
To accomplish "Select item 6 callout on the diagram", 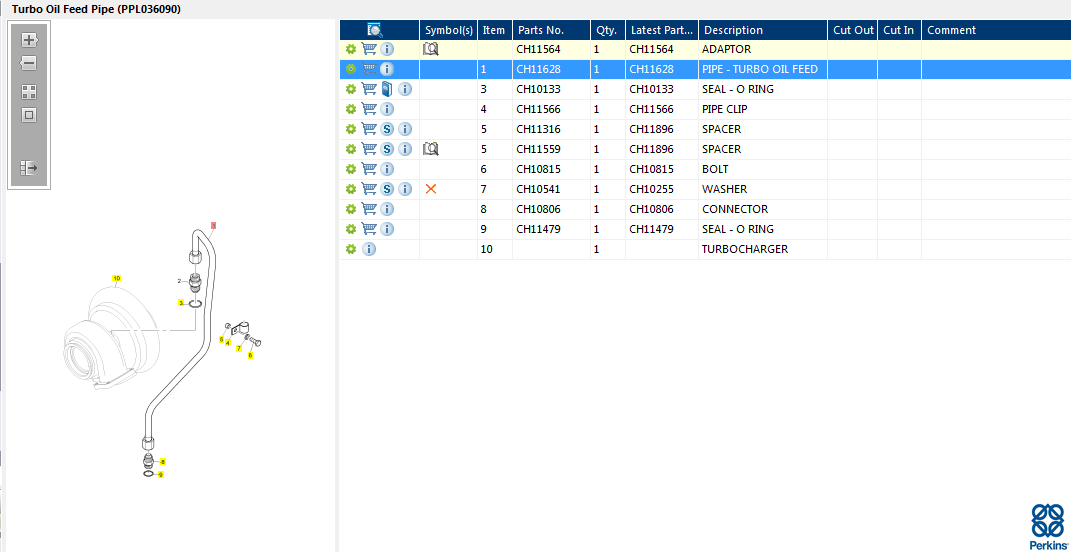I will click(250, 355).
